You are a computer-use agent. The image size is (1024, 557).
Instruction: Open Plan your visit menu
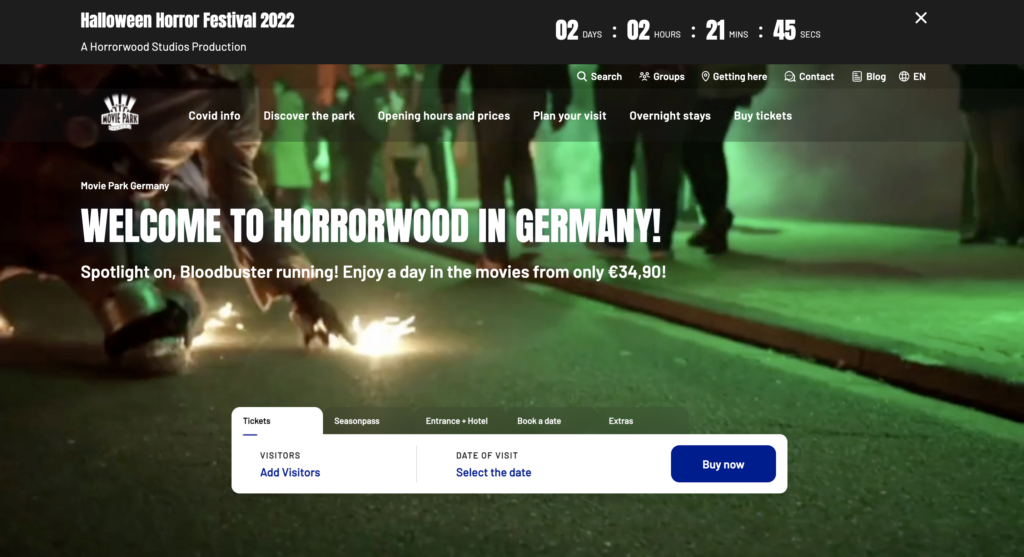click(x=569, y=116)
